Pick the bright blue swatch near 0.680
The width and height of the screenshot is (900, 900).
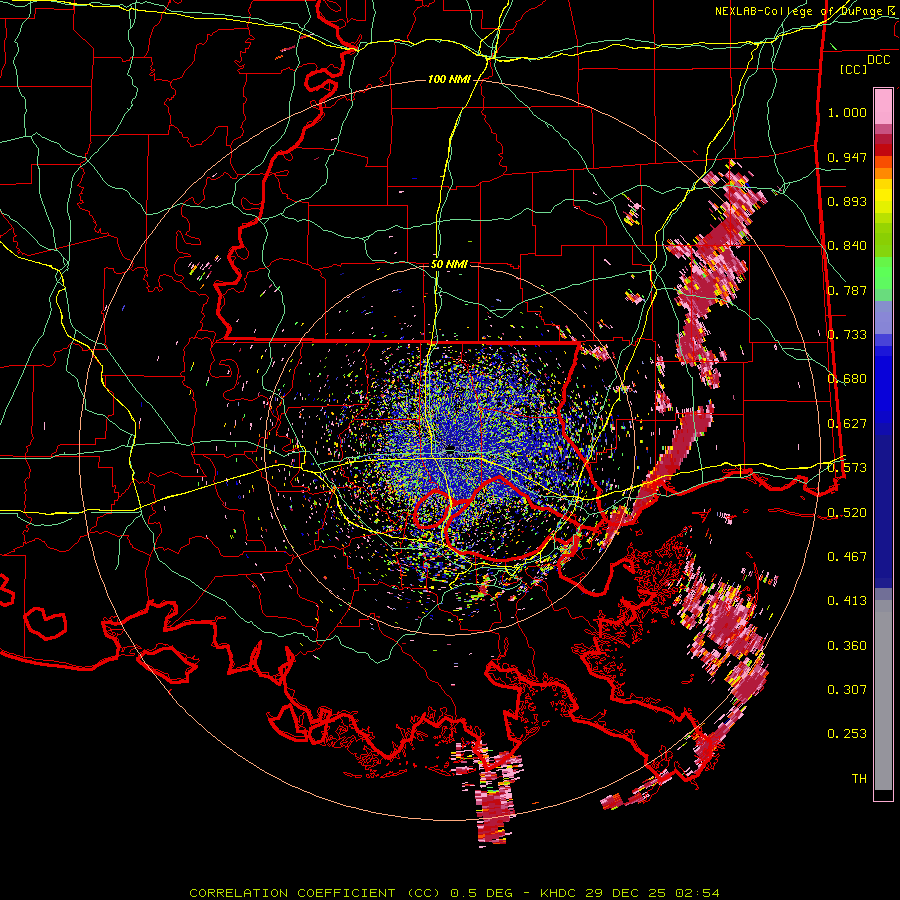[x=883, y=385]
